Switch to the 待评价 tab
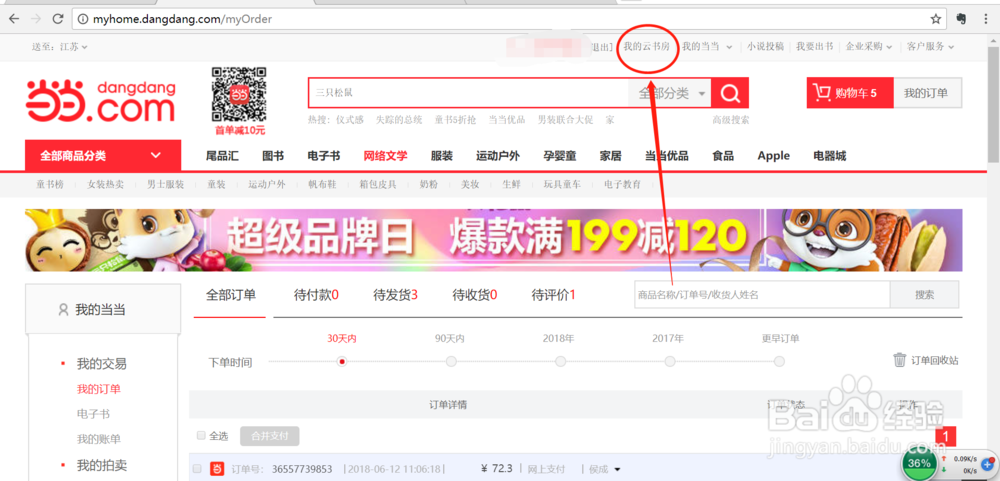 (554, 295)
